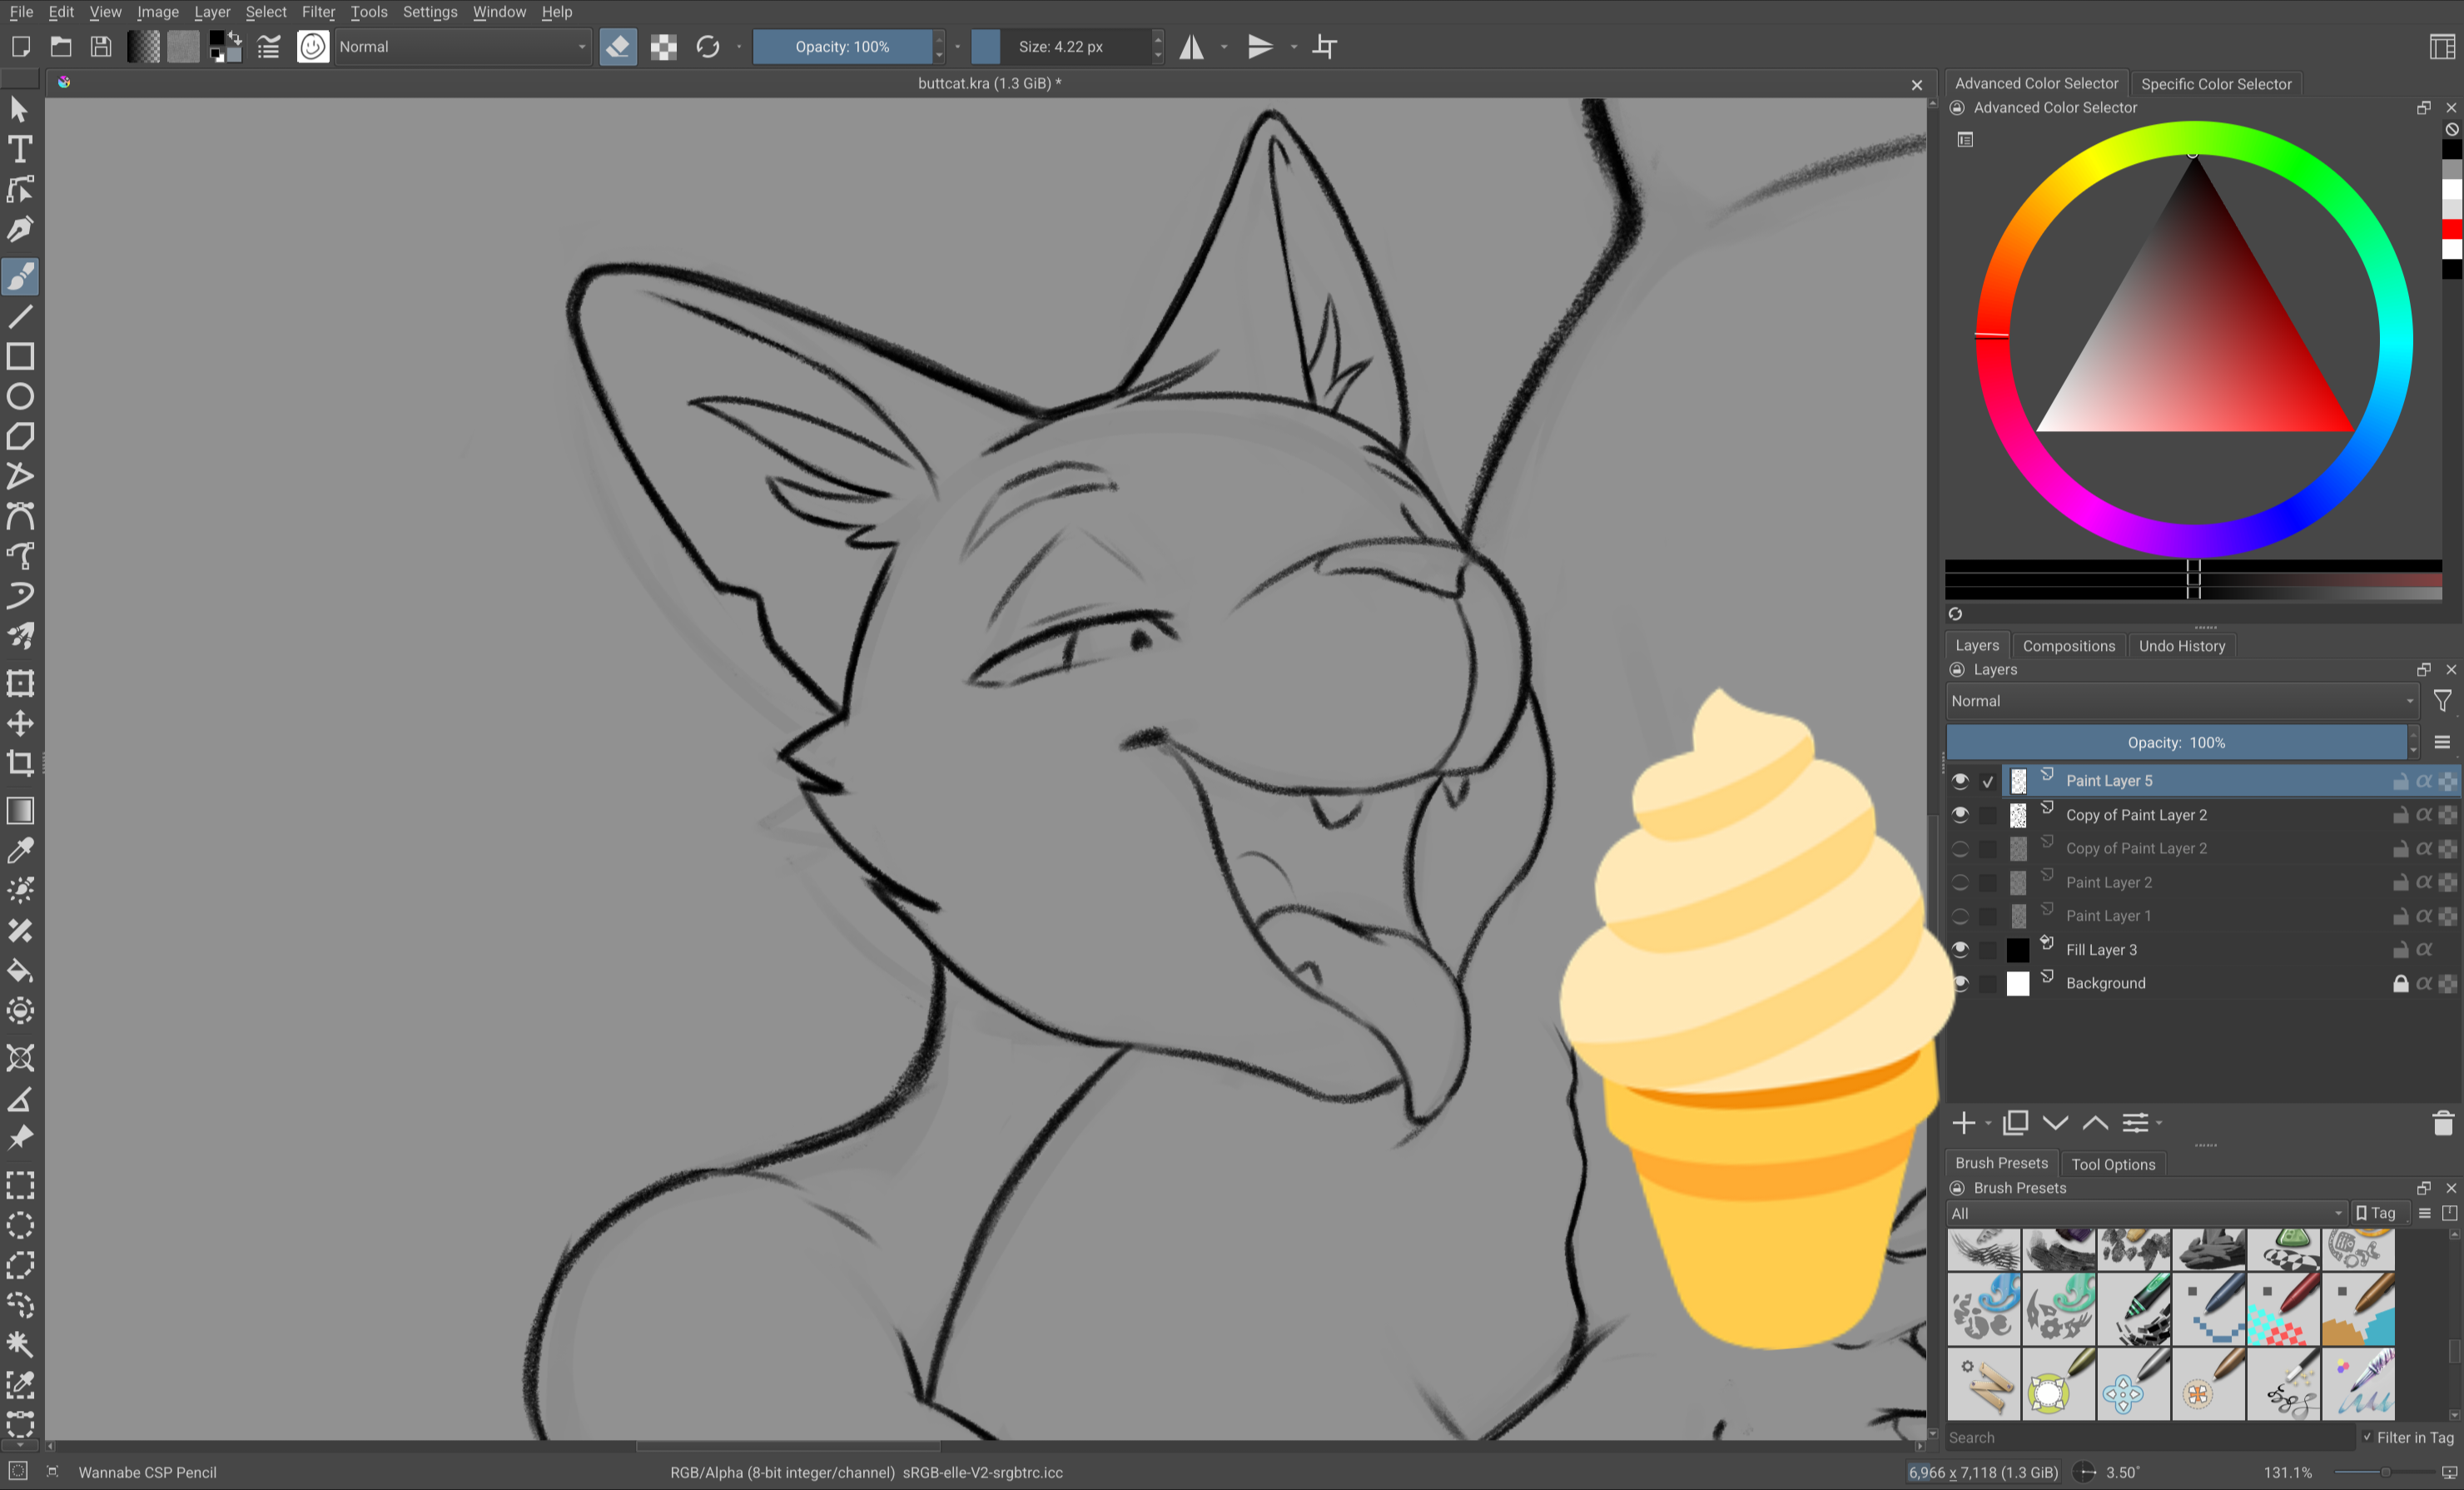Toggle lock on Background layer

[2400, 983]
